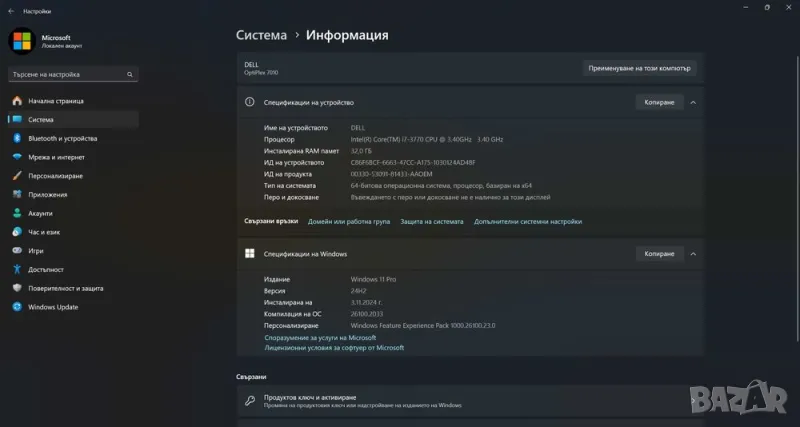
Task: Open Поверителност и защита settings
Action: [x=65, y=288]
